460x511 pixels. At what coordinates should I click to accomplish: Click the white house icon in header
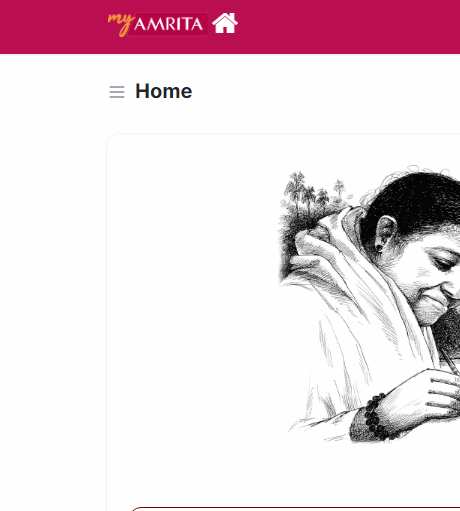coord(225,23)
